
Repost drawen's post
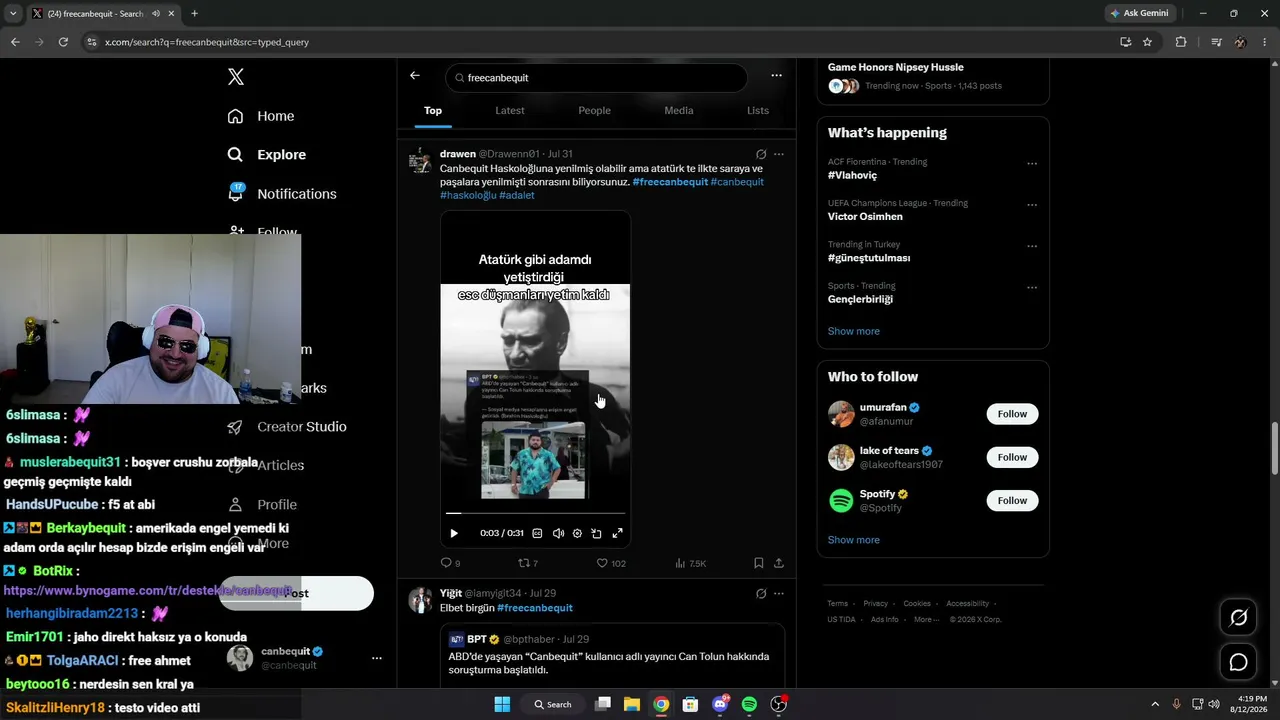pos(527,563)
